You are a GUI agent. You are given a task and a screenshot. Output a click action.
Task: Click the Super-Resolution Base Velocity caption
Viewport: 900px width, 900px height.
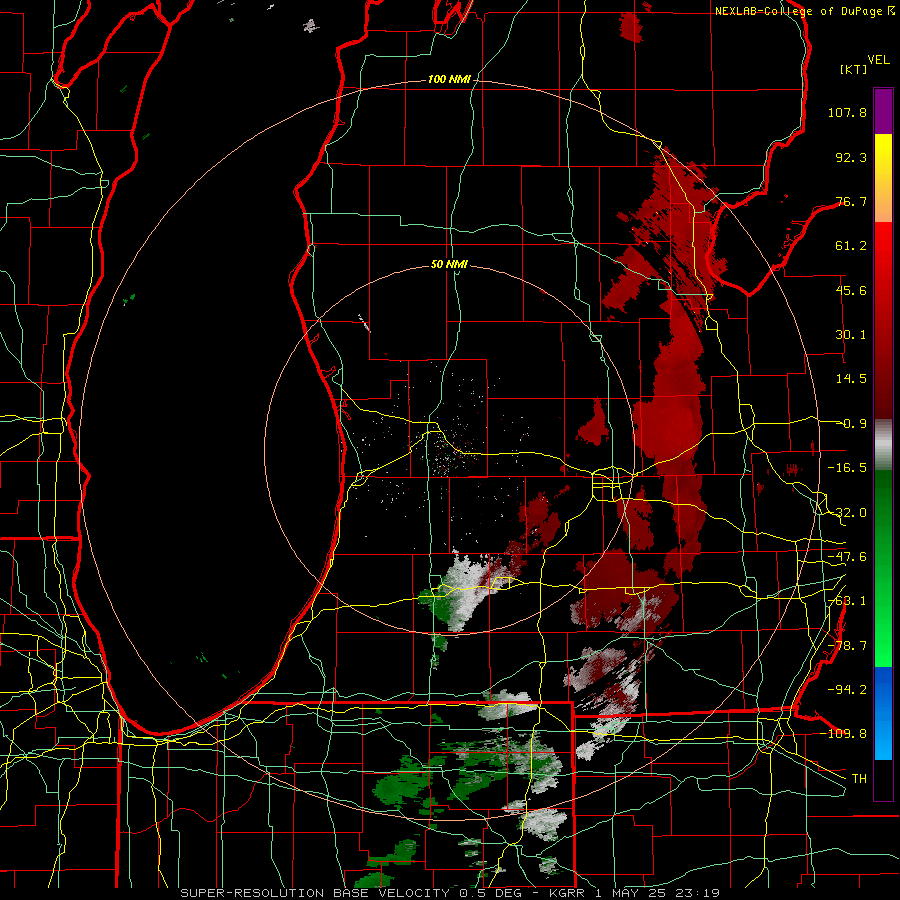pos(450,893)
